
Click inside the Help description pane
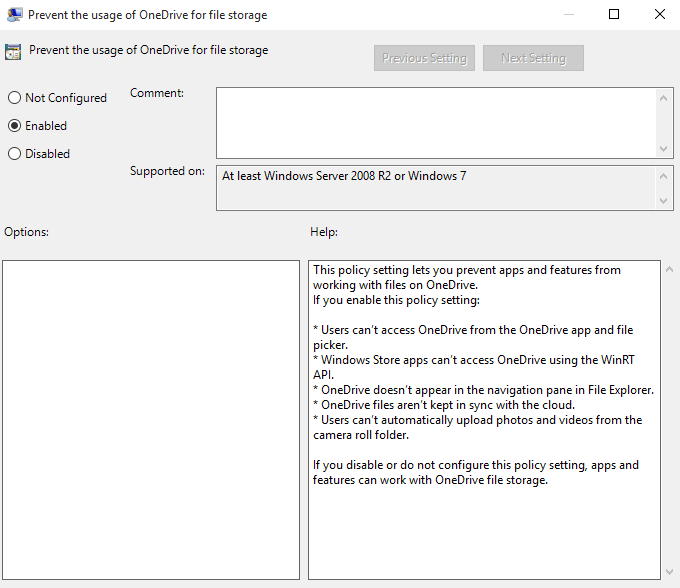[x=484, y=420]
